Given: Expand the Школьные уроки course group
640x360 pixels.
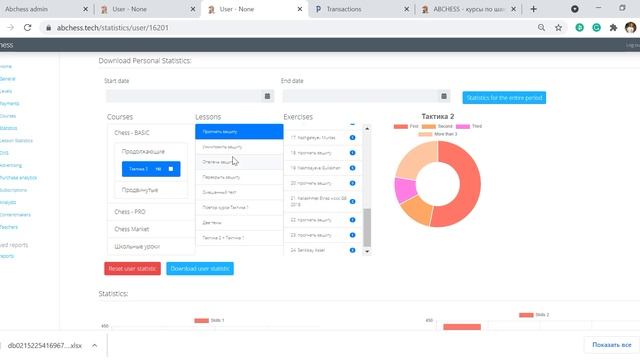Looking at the screenshot, I should 137,247.
